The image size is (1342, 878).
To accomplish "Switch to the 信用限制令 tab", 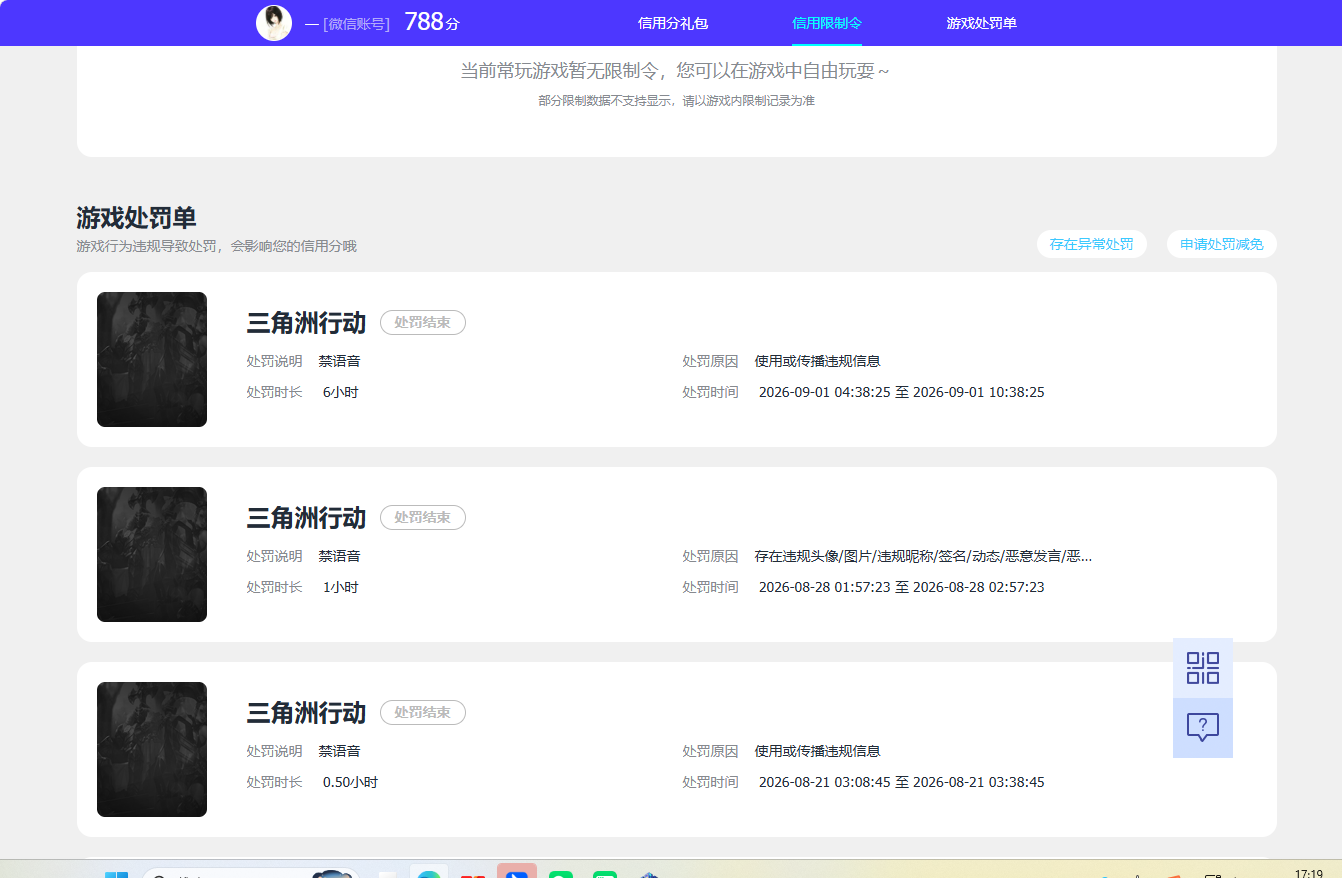I will tap(827, 23).
